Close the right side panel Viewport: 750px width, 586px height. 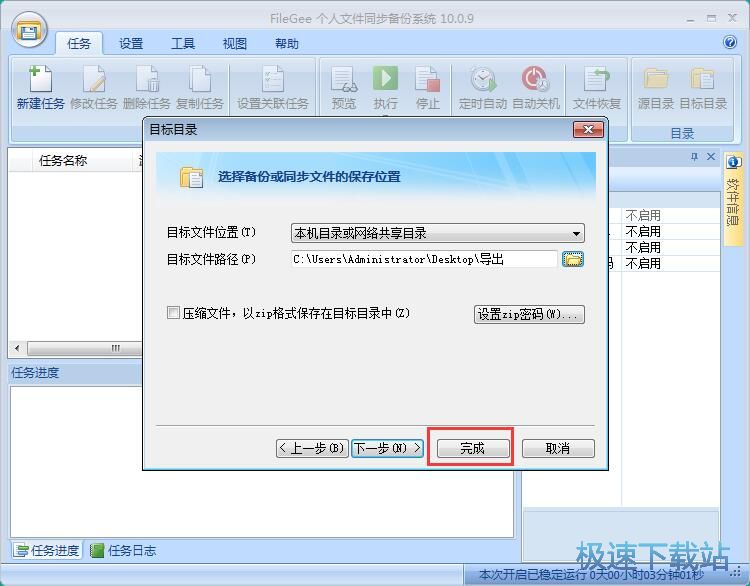711,157
